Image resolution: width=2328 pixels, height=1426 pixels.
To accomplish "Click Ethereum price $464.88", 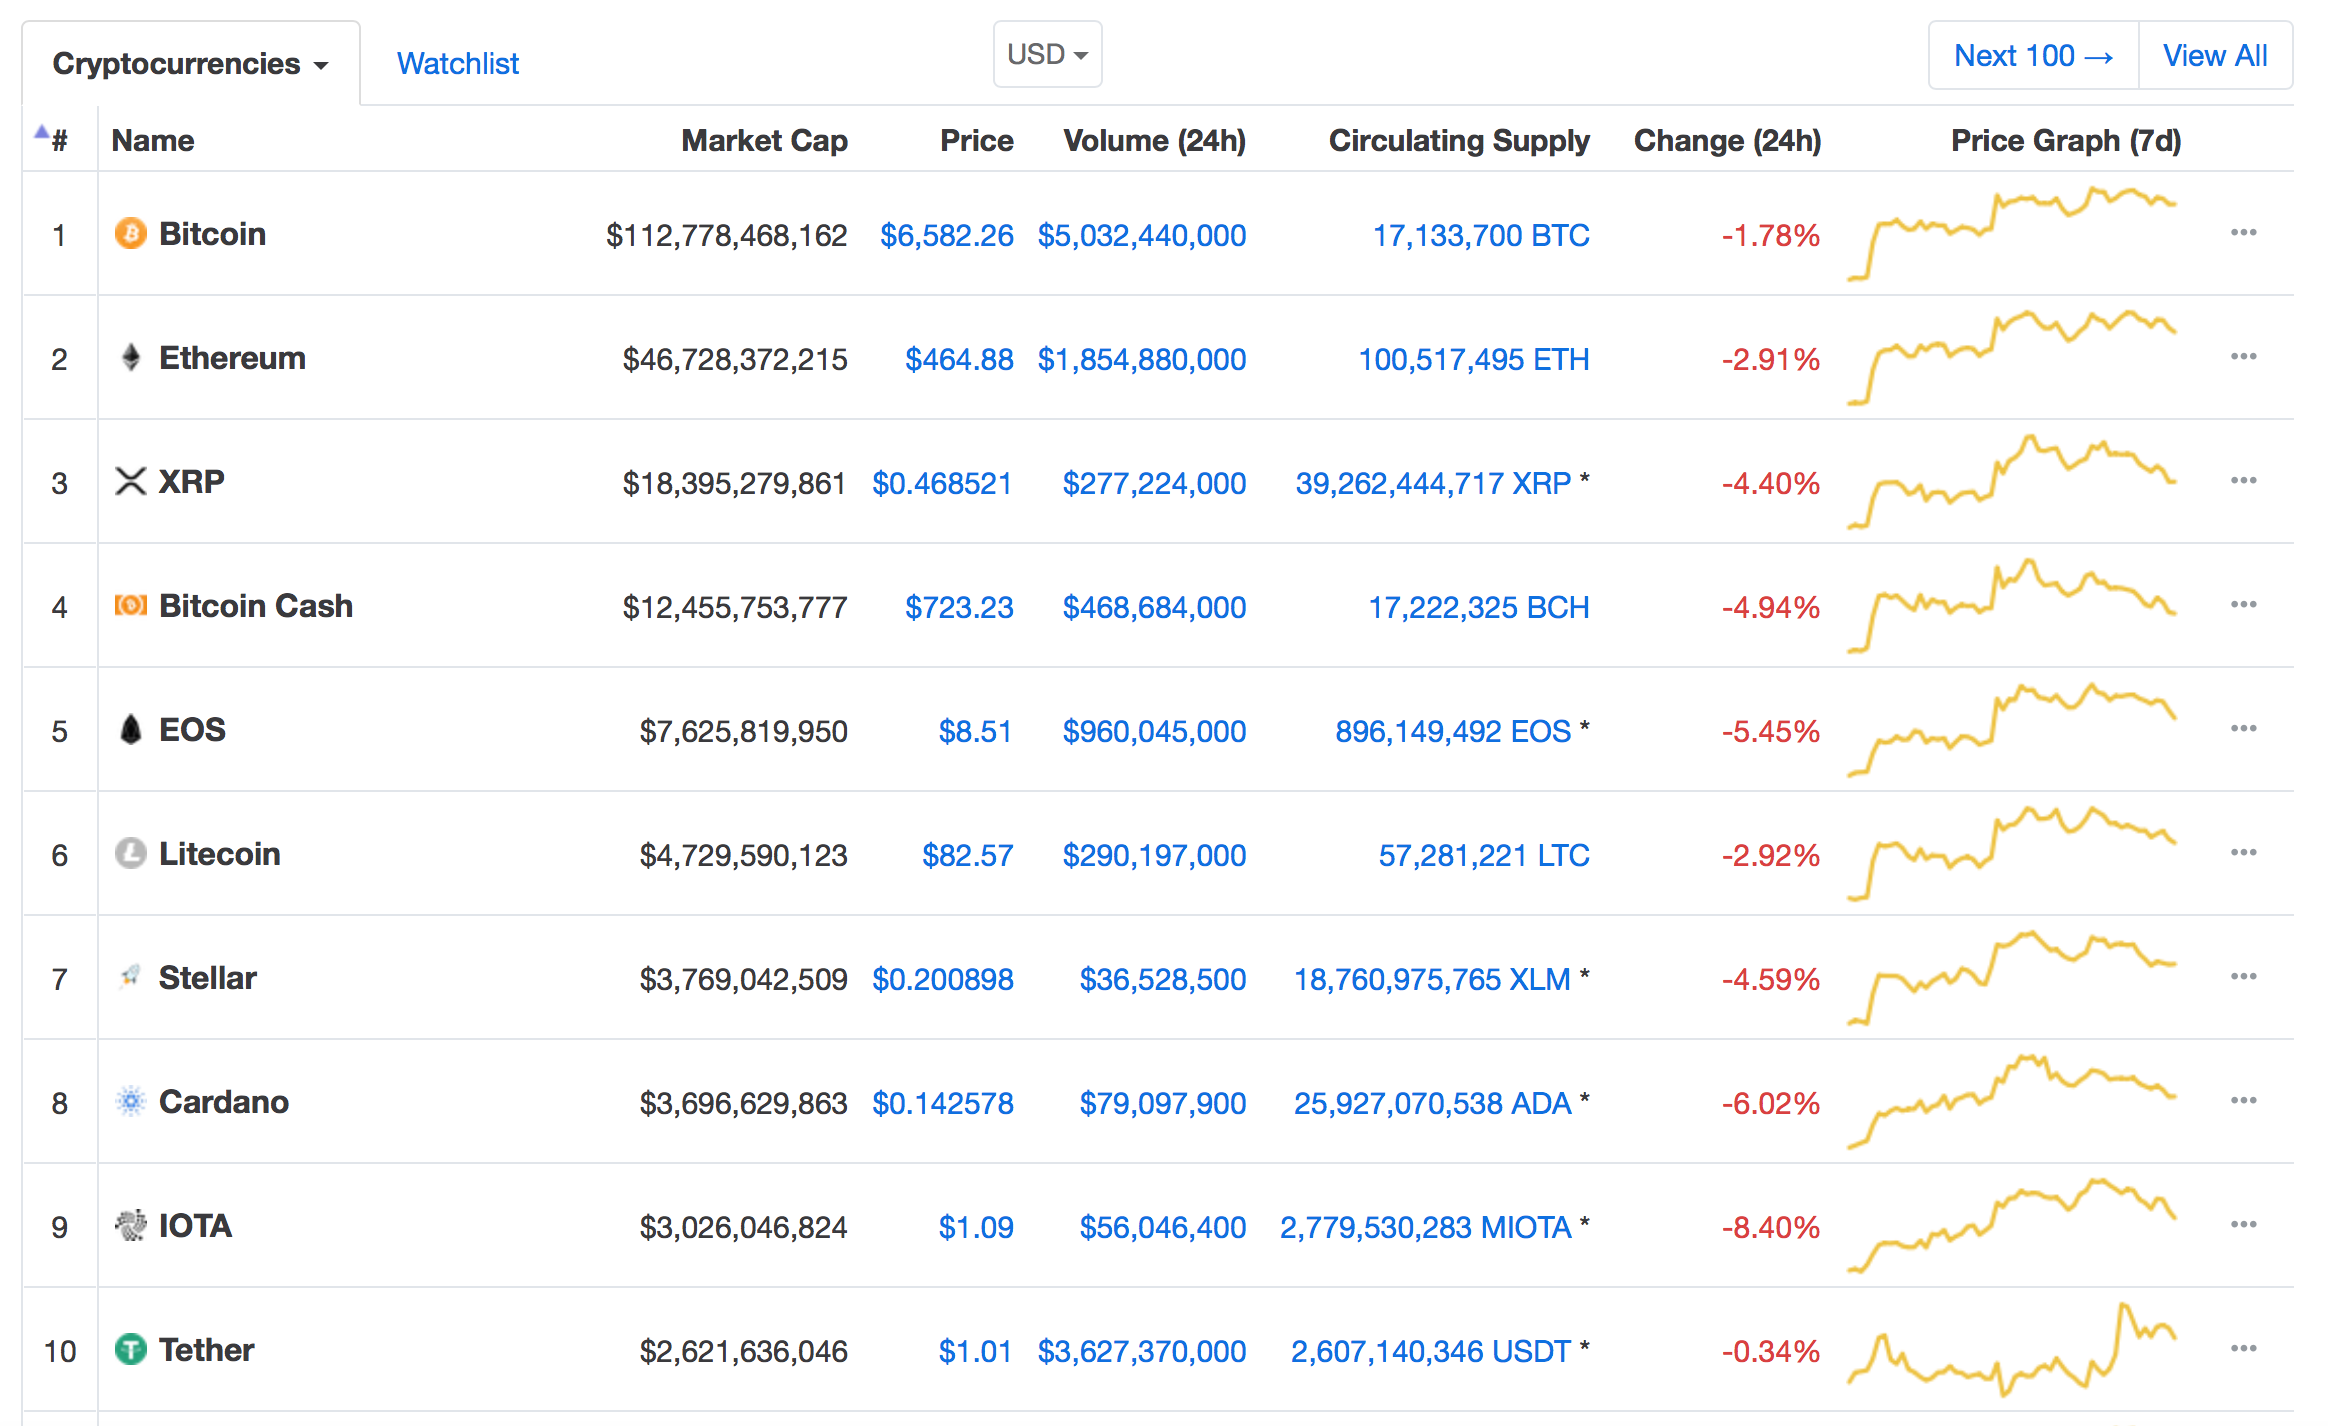I will (x=959, y=359).
